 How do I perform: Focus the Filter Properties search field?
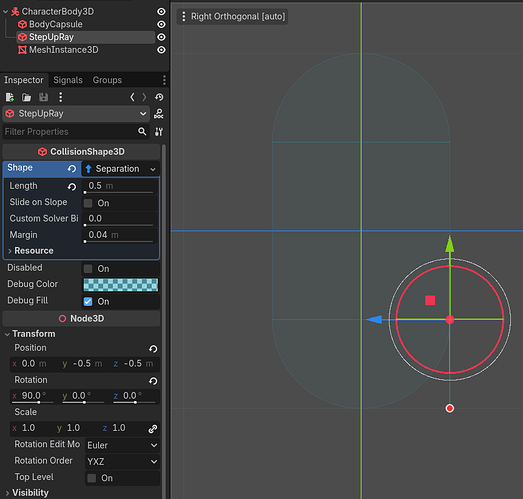point(70,132)
